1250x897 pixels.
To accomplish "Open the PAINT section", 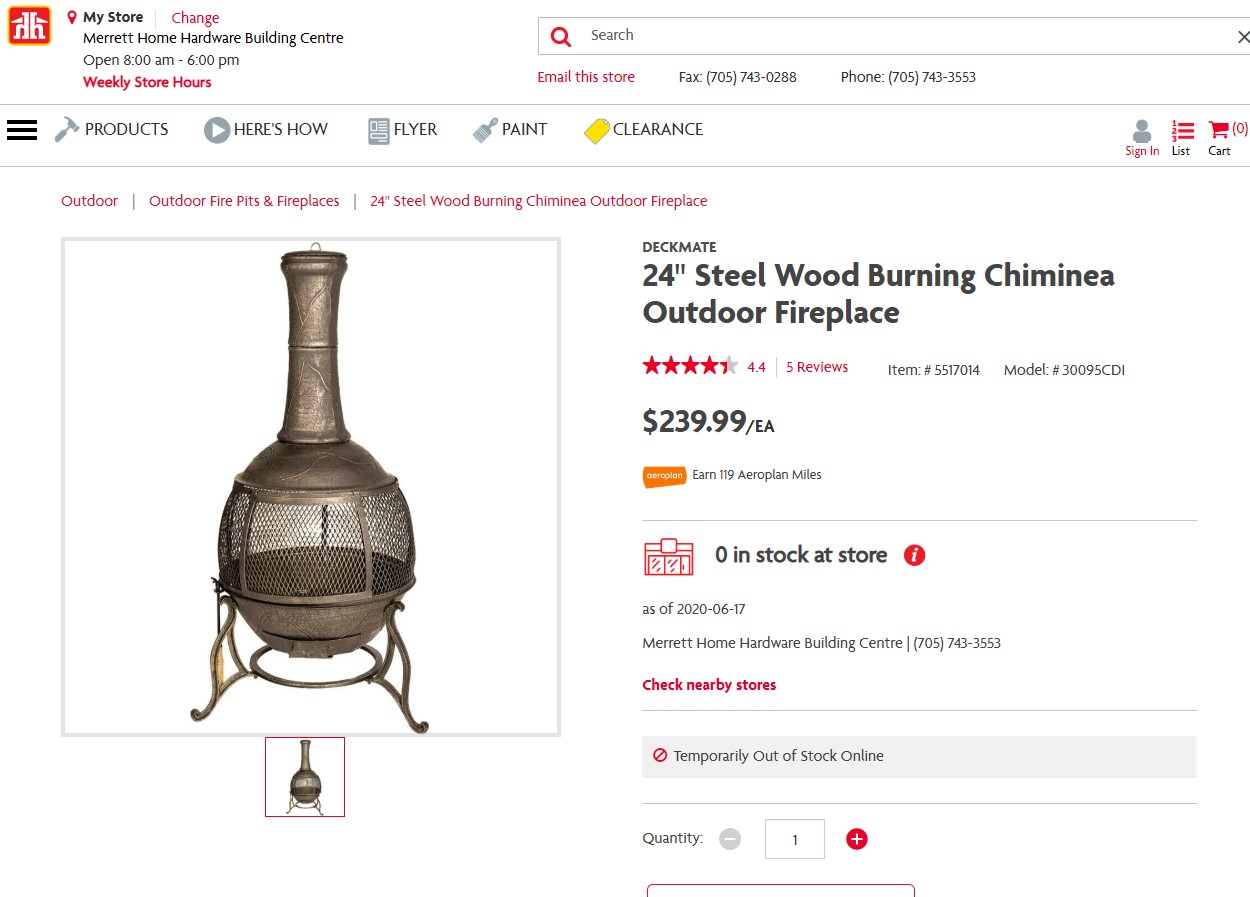I will [511, 130].
